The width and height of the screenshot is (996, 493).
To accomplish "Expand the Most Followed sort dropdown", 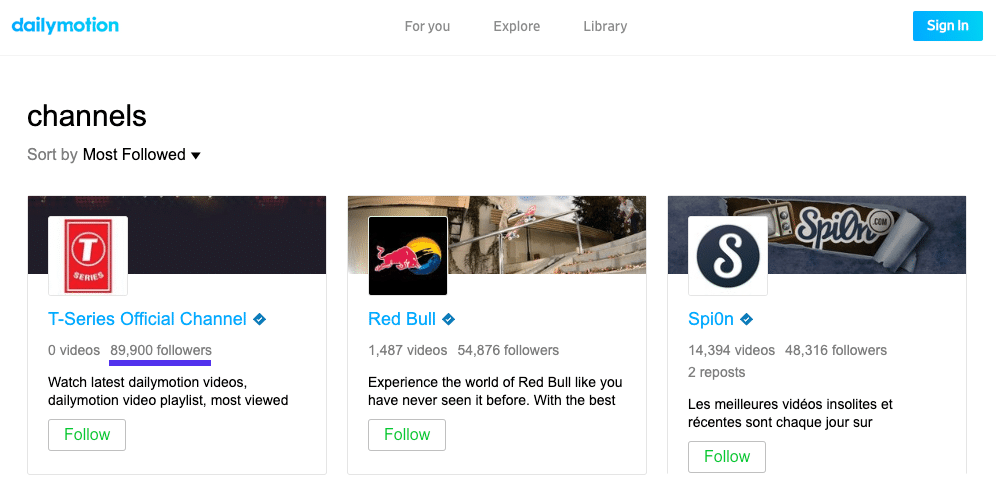I will [x=142, y=155].
